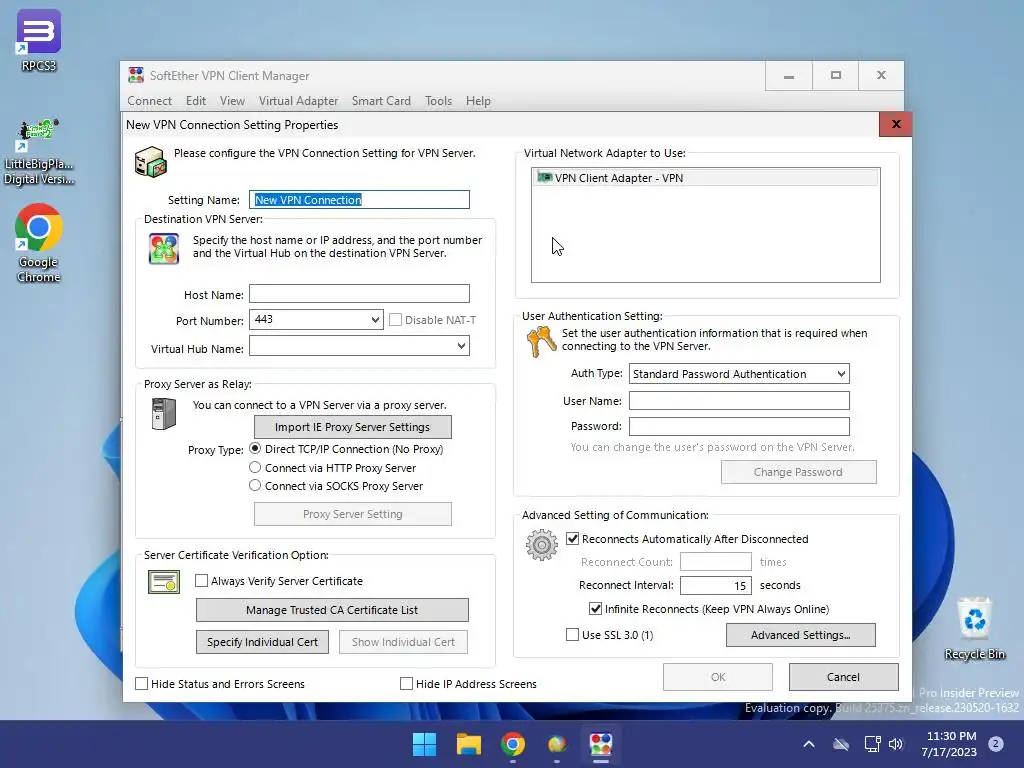Open the volume tray icon
Viewport: 1024px width, 768px height.
point(896,744)
